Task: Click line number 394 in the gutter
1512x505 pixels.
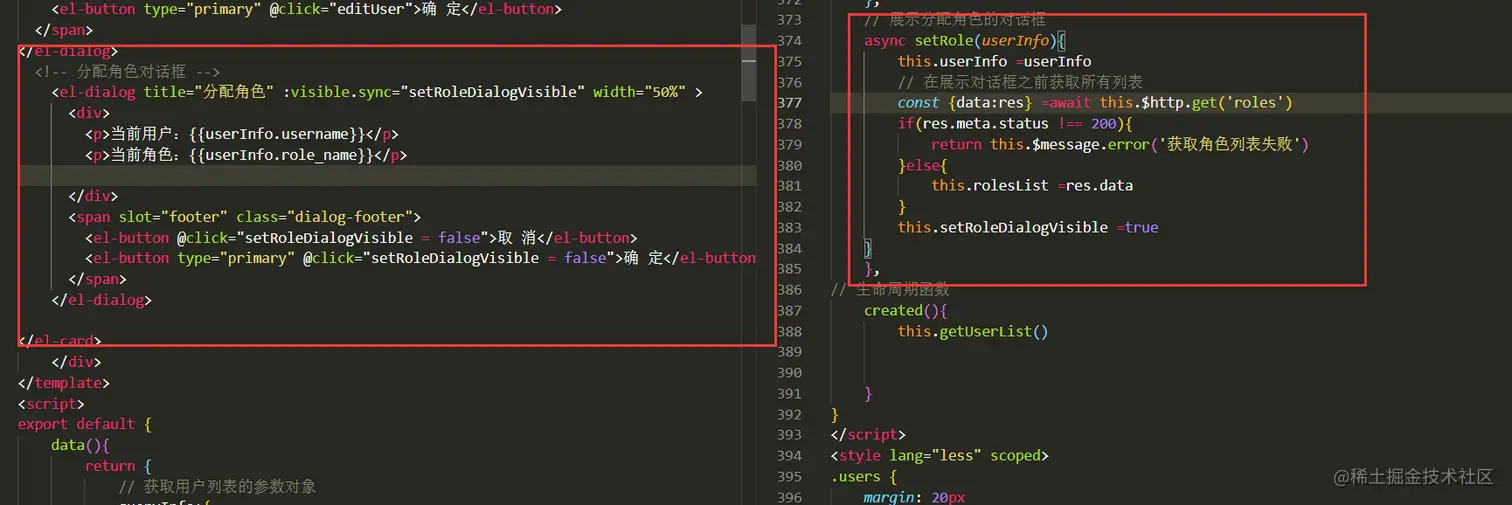Action: [x=789, y=455]
